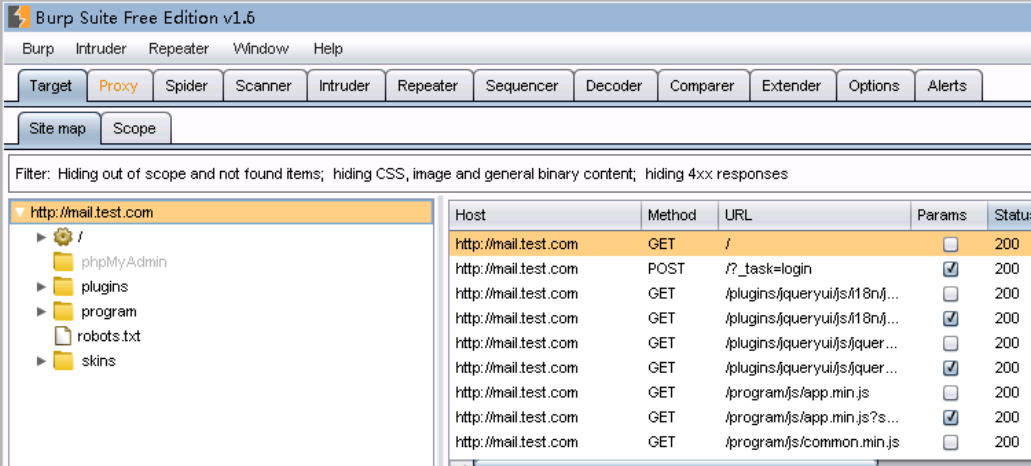Switch to the Decoder tab
This screenshot has height=466, width=1031.
click(614, 86)
